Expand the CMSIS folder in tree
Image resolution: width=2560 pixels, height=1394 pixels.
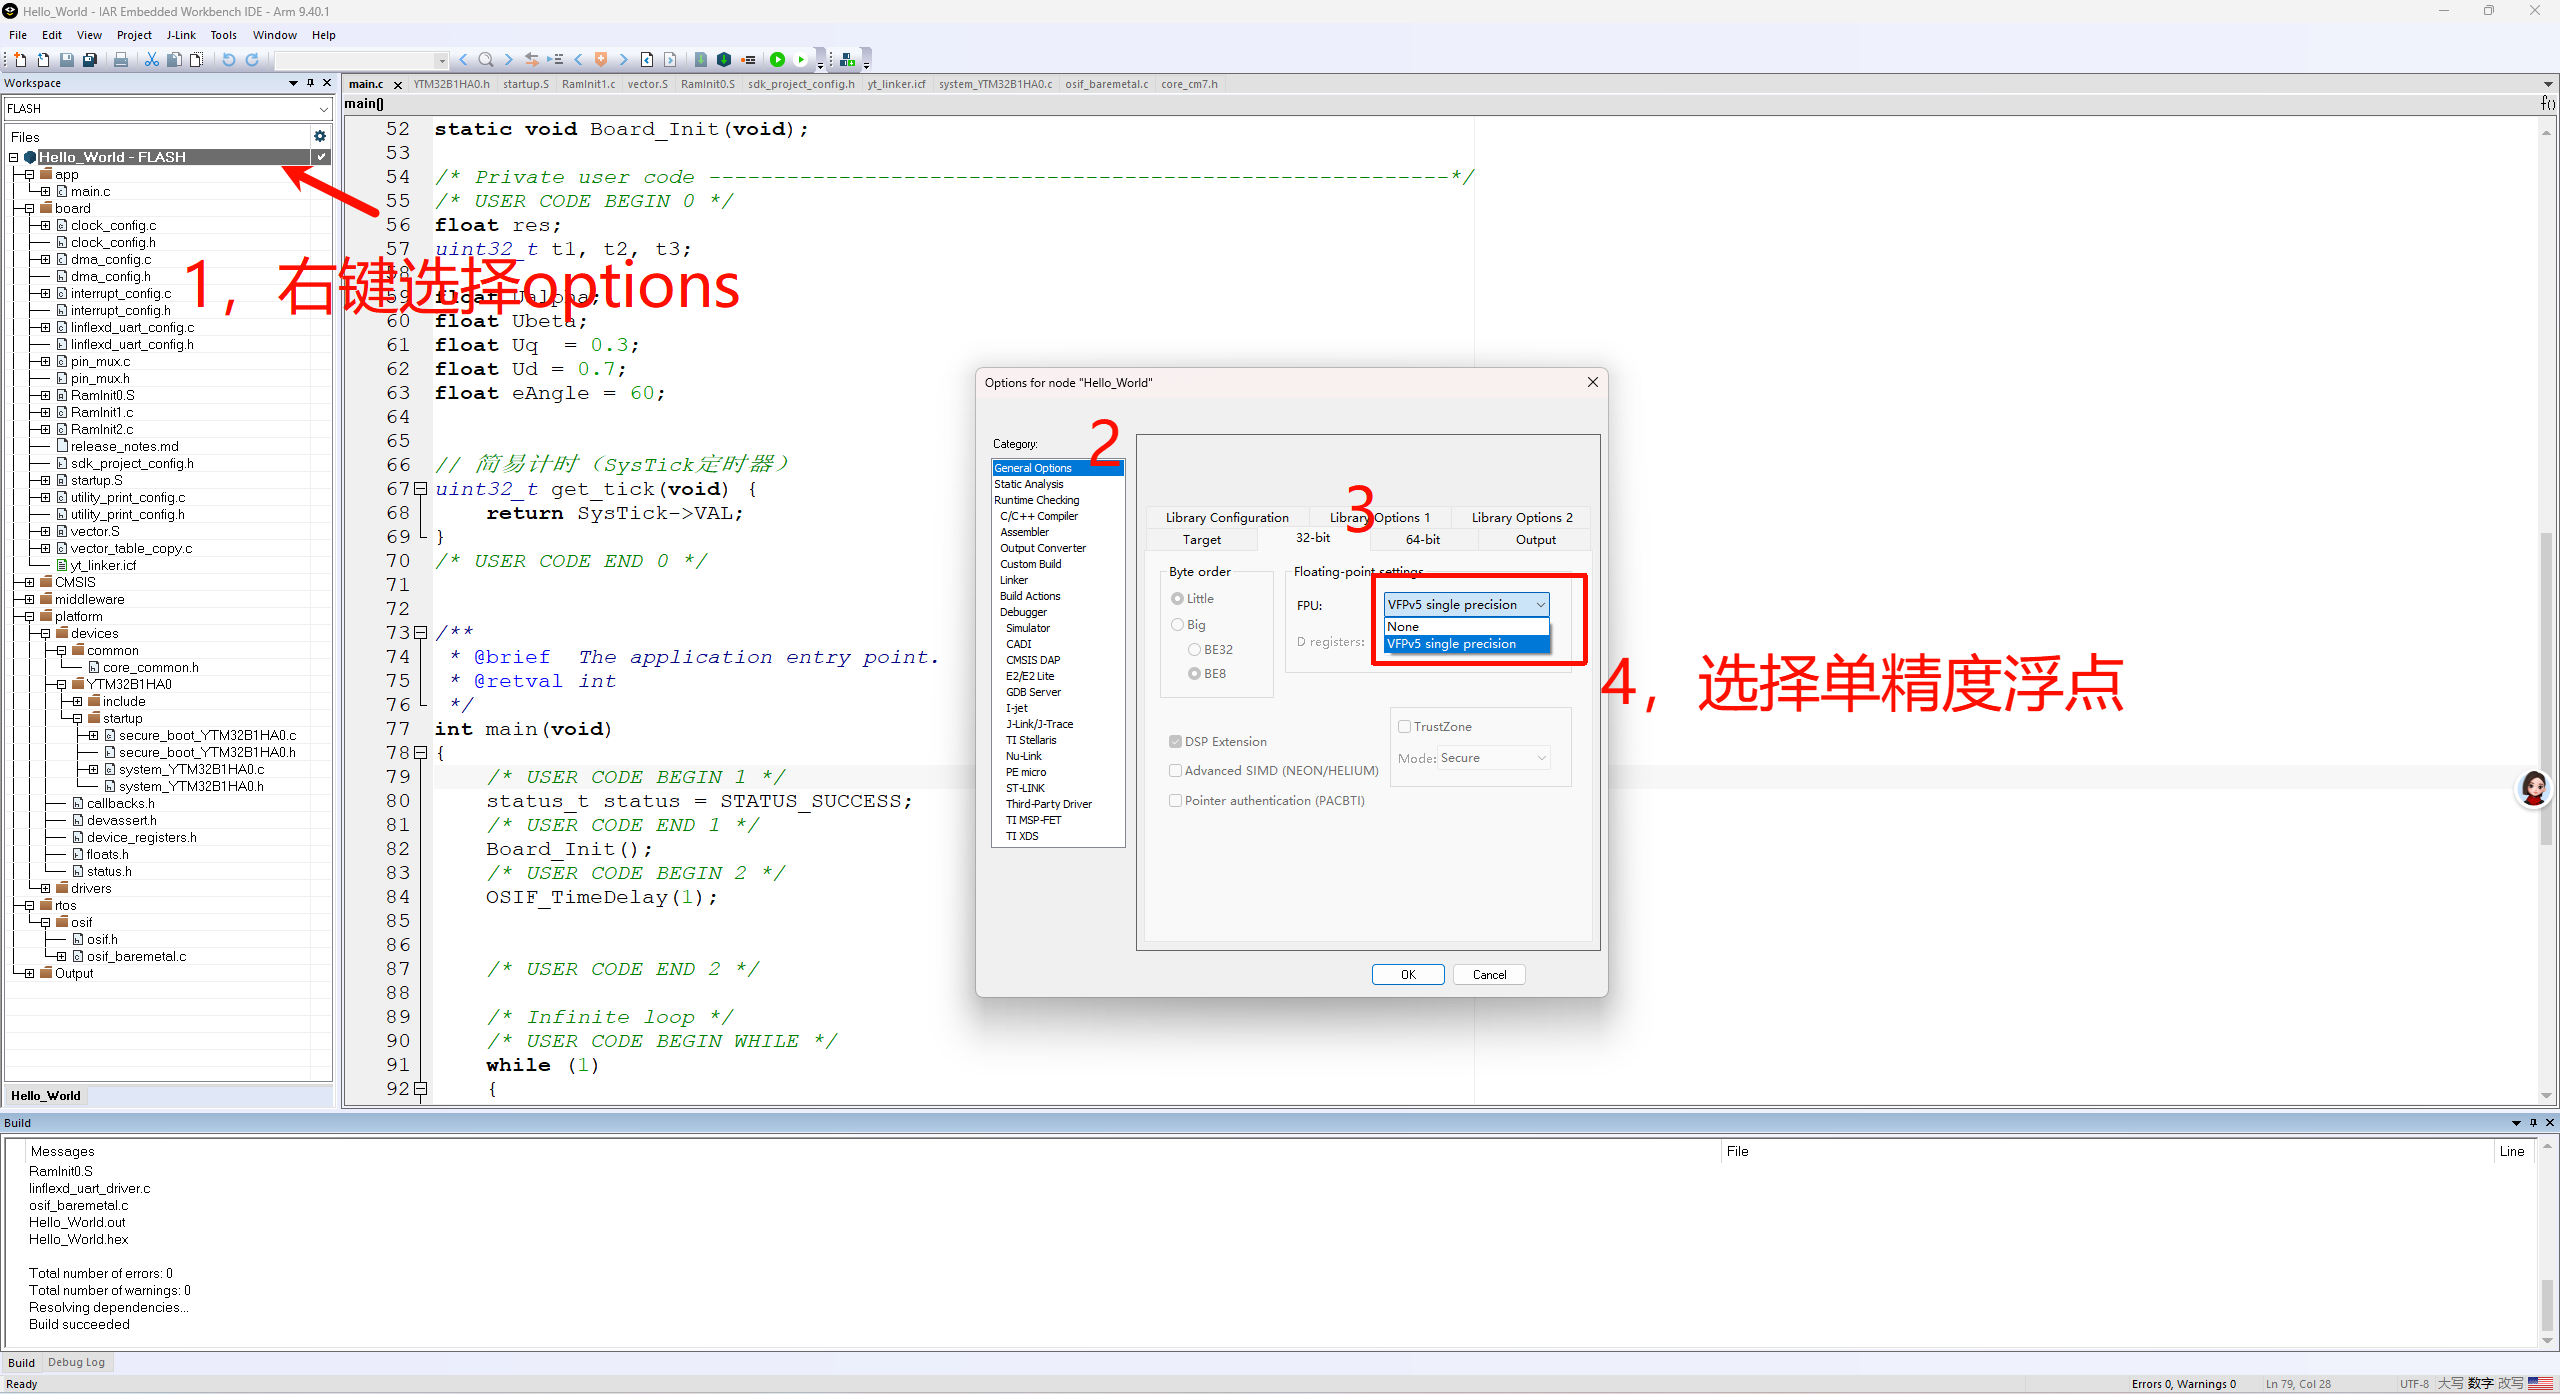tap(29, 582)
